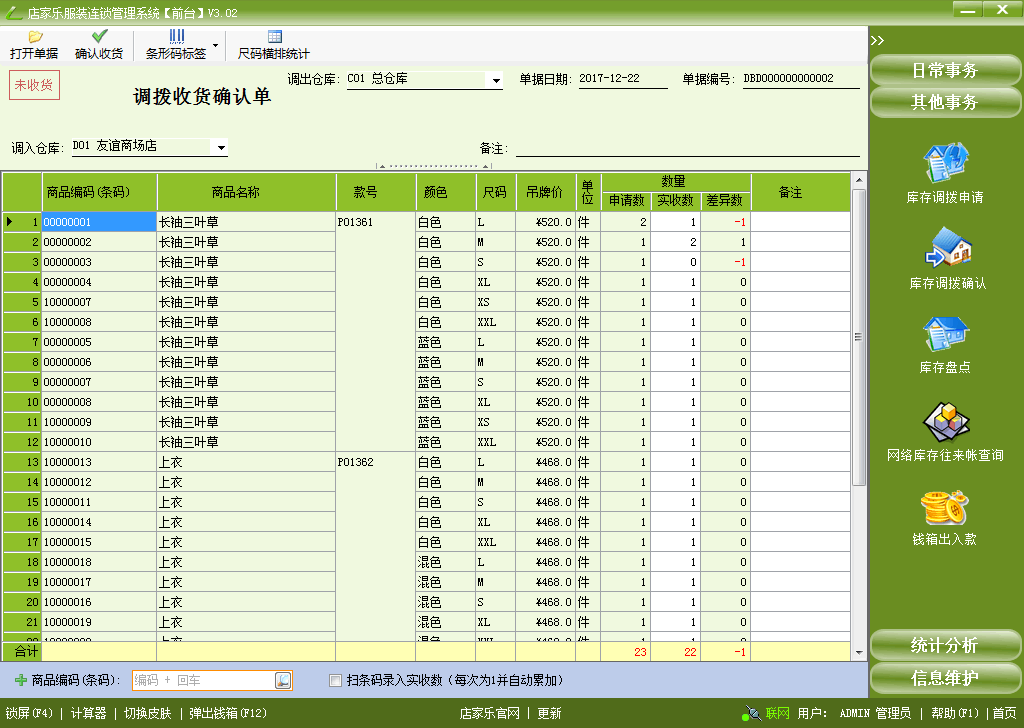
Task: Open 其他事务 sidebar section
Action: pyautogui.click(x=945, y=102)
